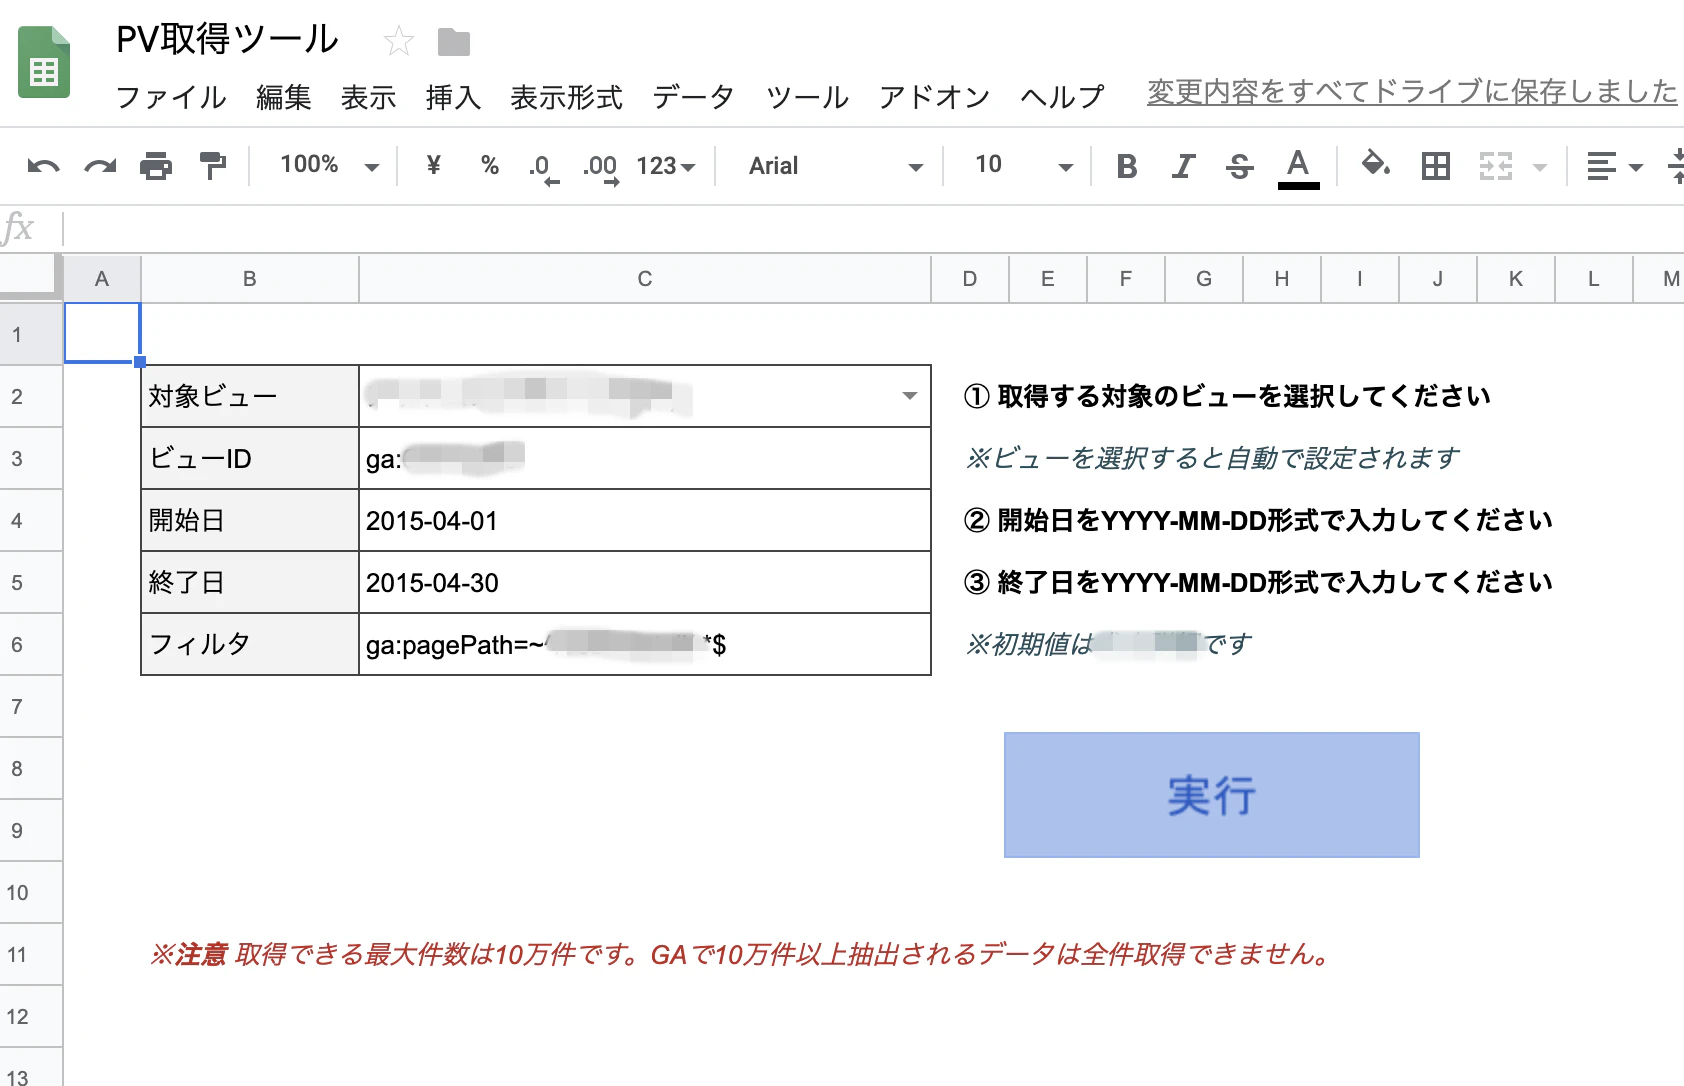
Task: Open the horizontal align dropdown
Action: (x=1615, y=166)
